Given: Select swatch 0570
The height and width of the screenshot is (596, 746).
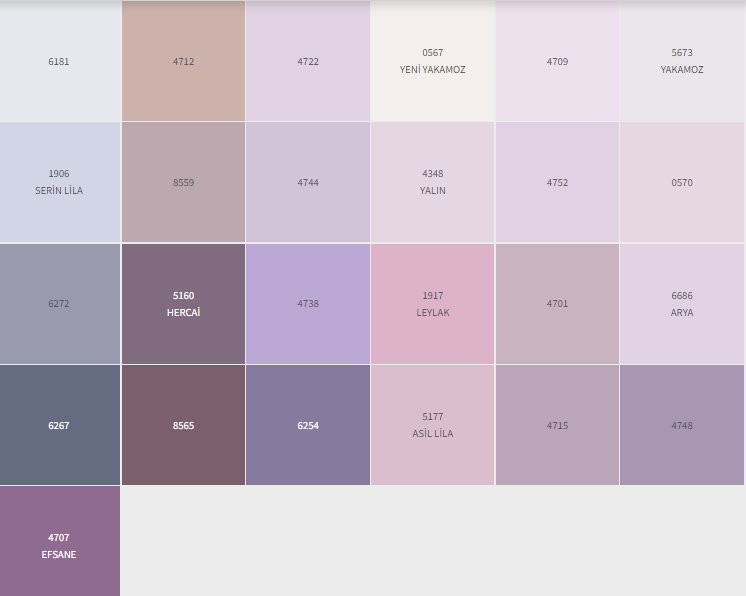Looking at the screenshot, I should pos(682,182).
